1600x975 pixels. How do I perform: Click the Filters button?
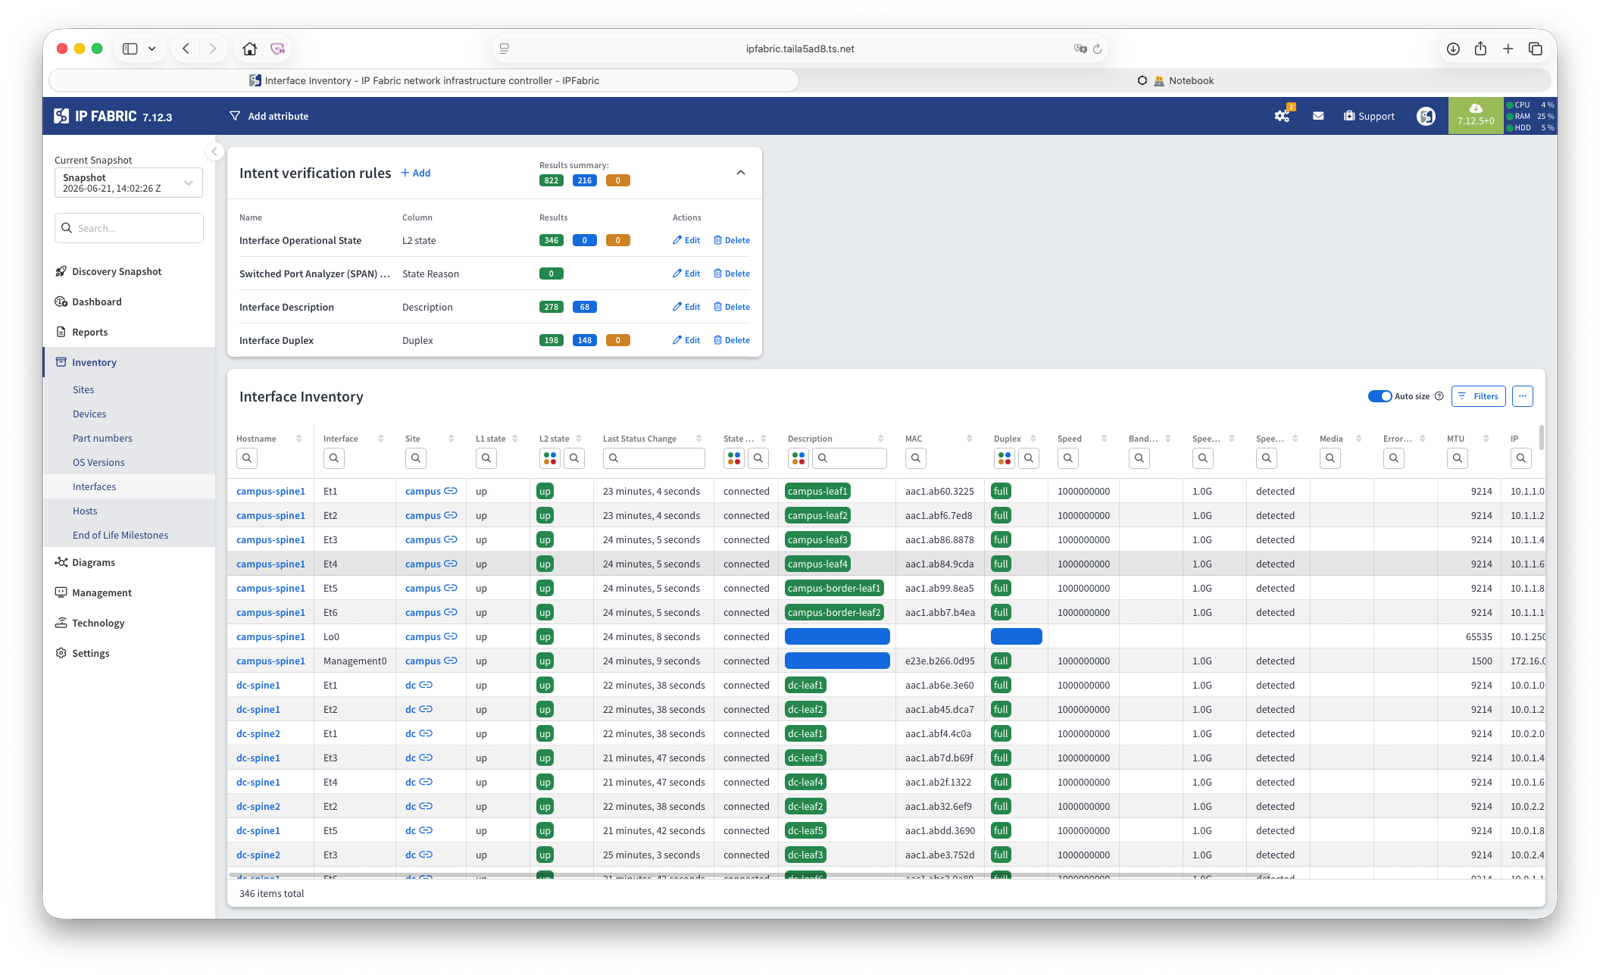(1478, 396)
